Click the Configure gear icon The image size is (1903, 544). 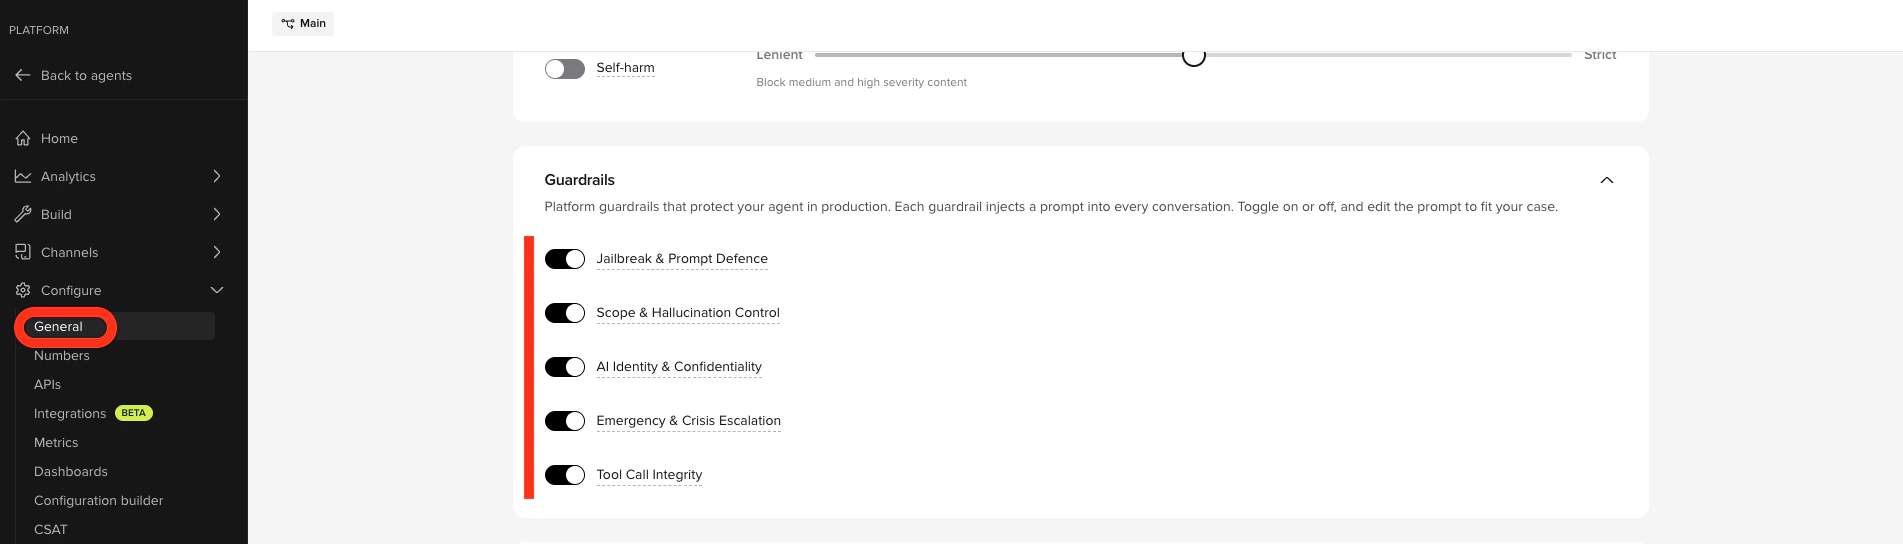point(23,290)
